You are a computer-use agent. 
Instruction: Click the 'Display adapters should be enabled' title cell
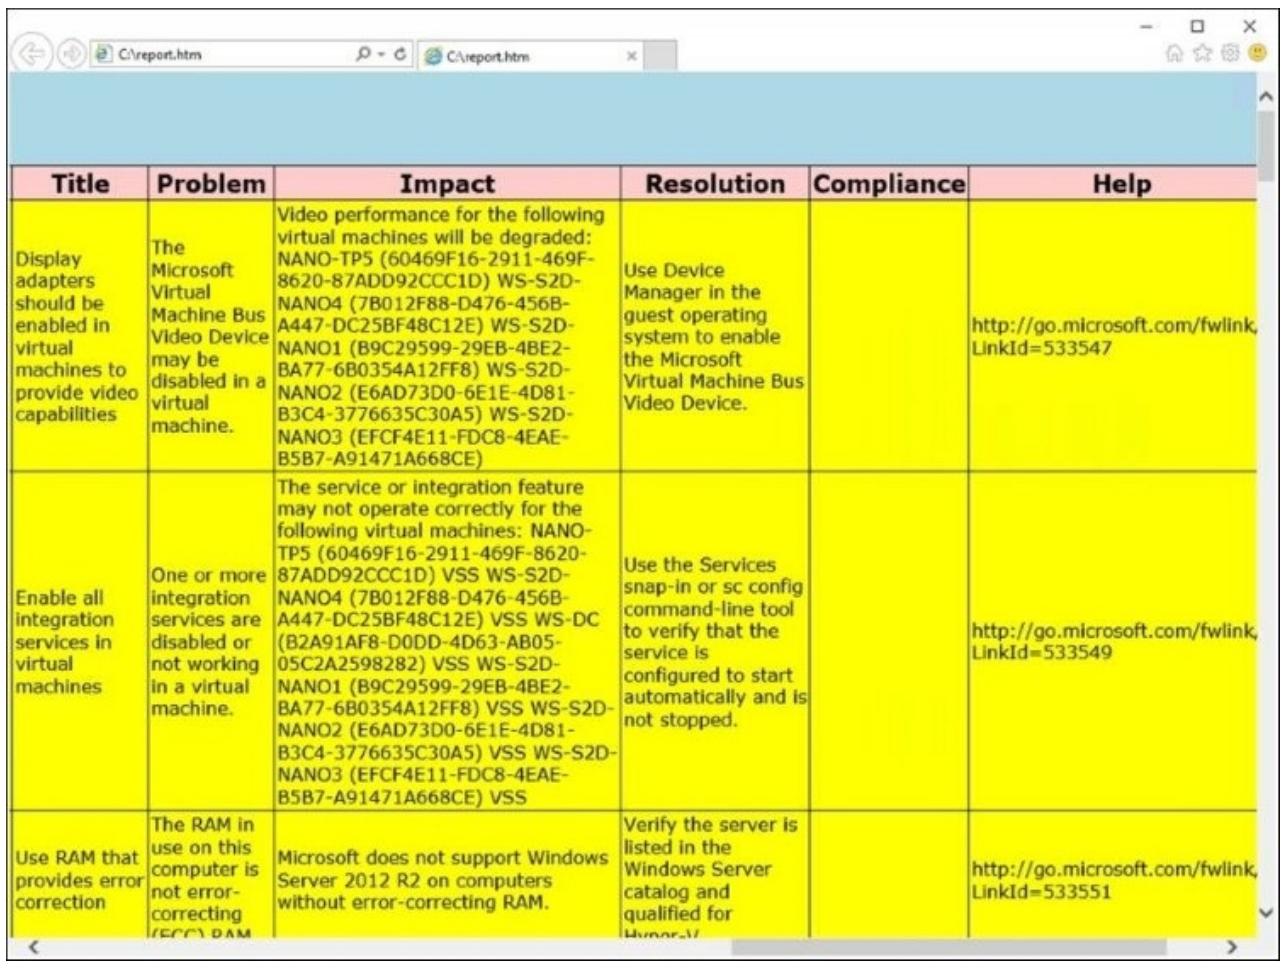[x=79, y=336]
